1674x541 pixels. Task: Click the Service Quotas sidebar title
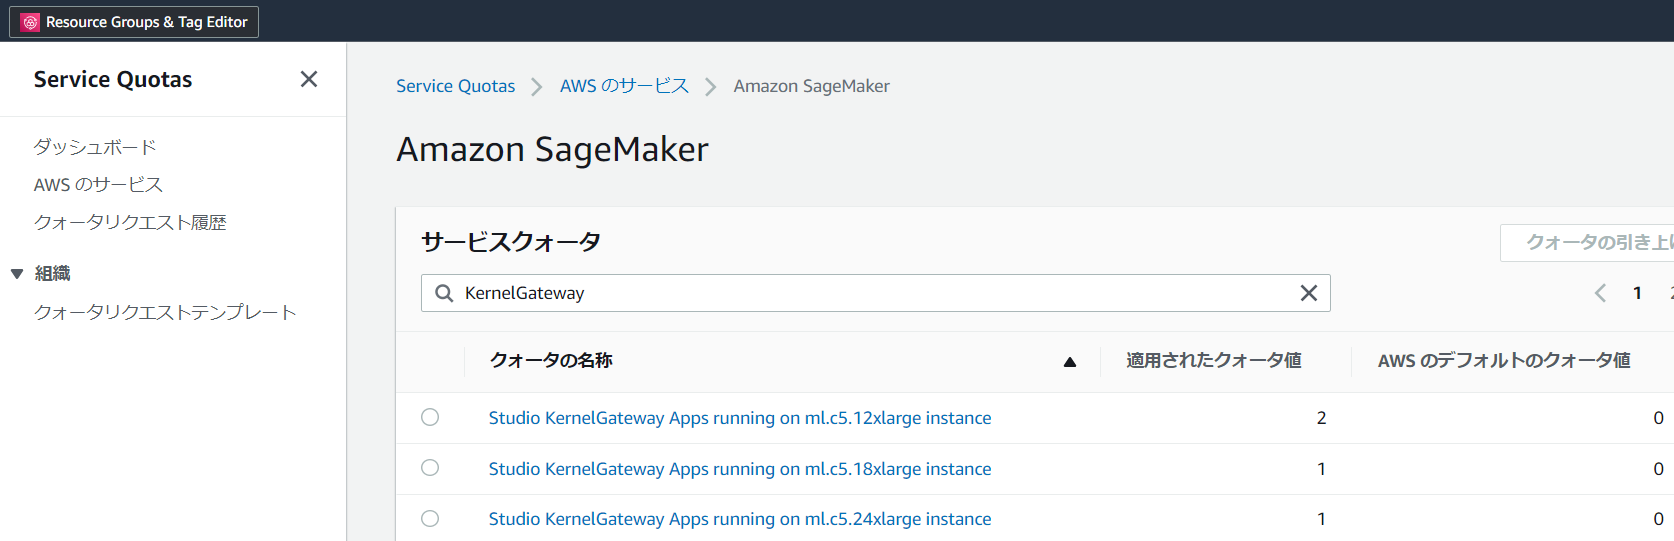(113, 79)
